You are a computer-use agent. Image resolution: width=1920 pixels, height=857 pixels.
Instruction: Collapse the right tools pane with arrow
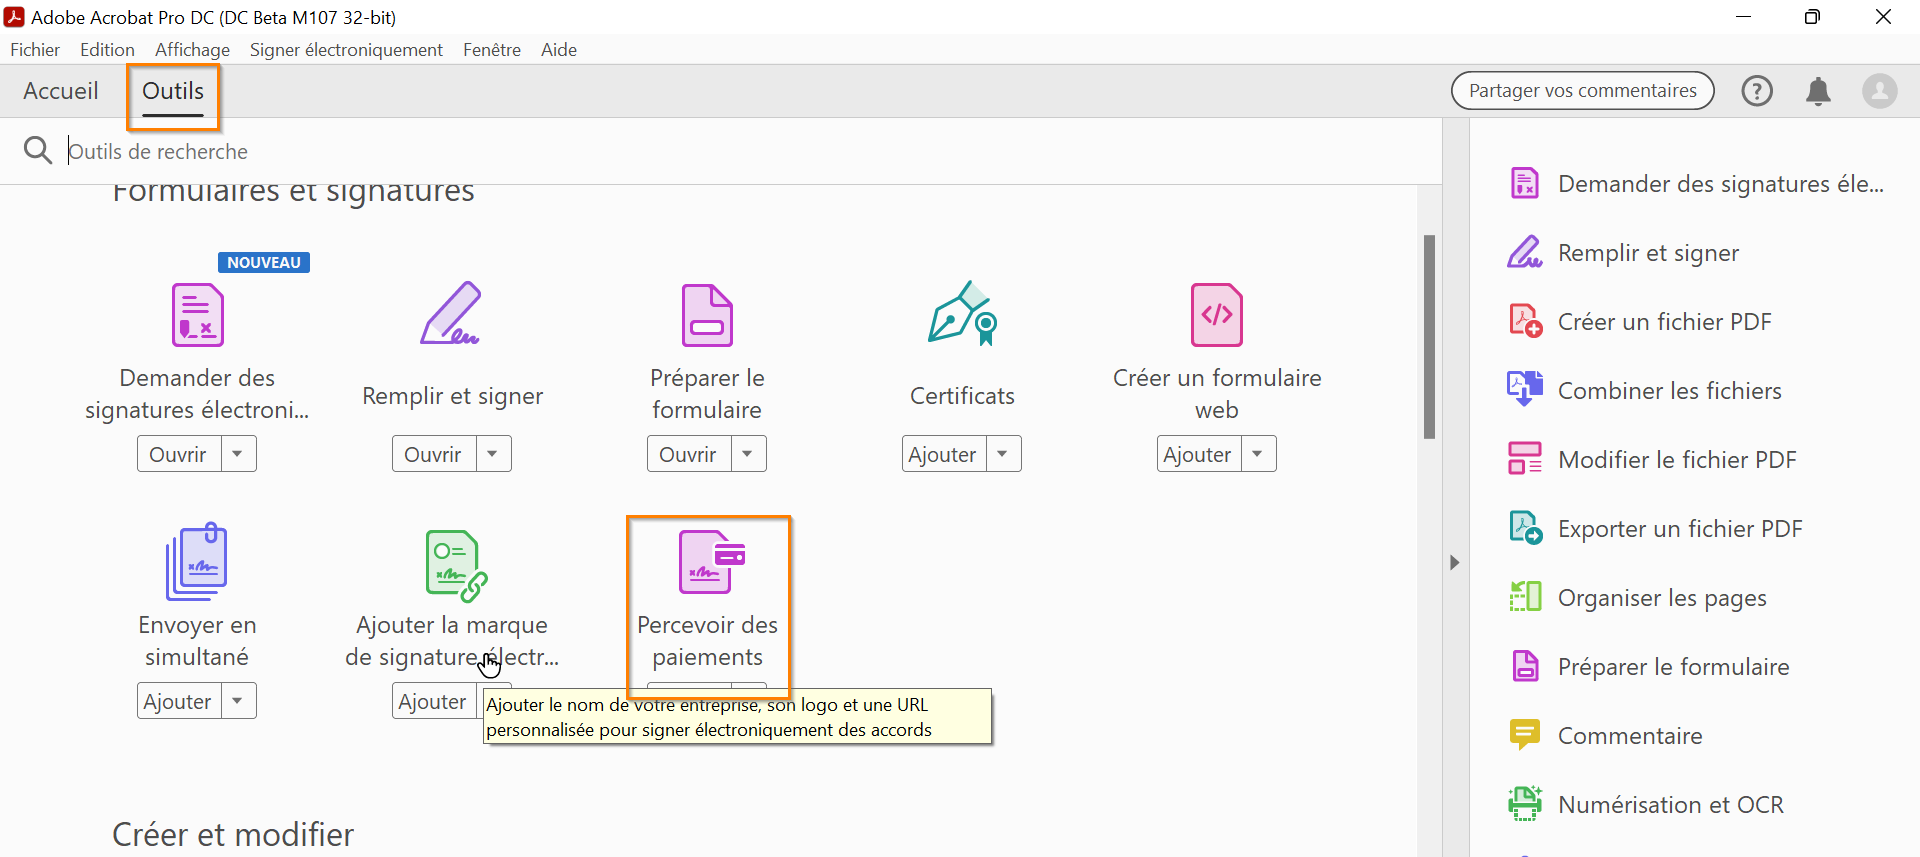pyautogui.click(x=1455, y=562)
